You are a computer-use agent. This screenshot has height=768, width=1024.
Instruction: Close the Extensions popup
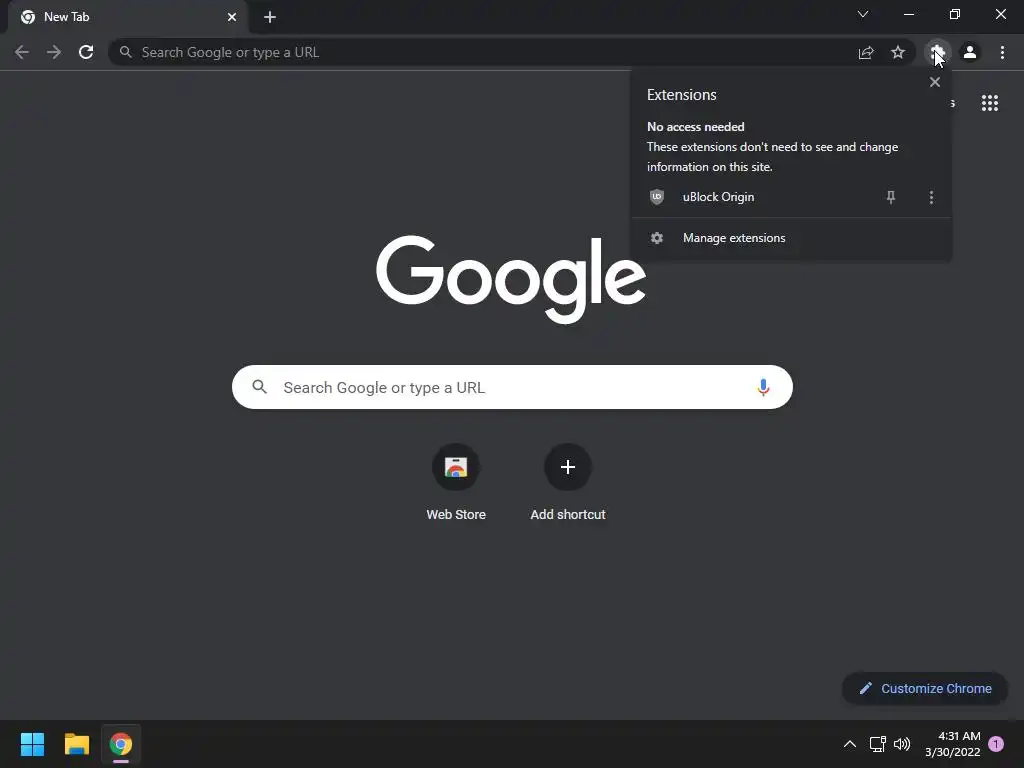[x=935, y=82]
